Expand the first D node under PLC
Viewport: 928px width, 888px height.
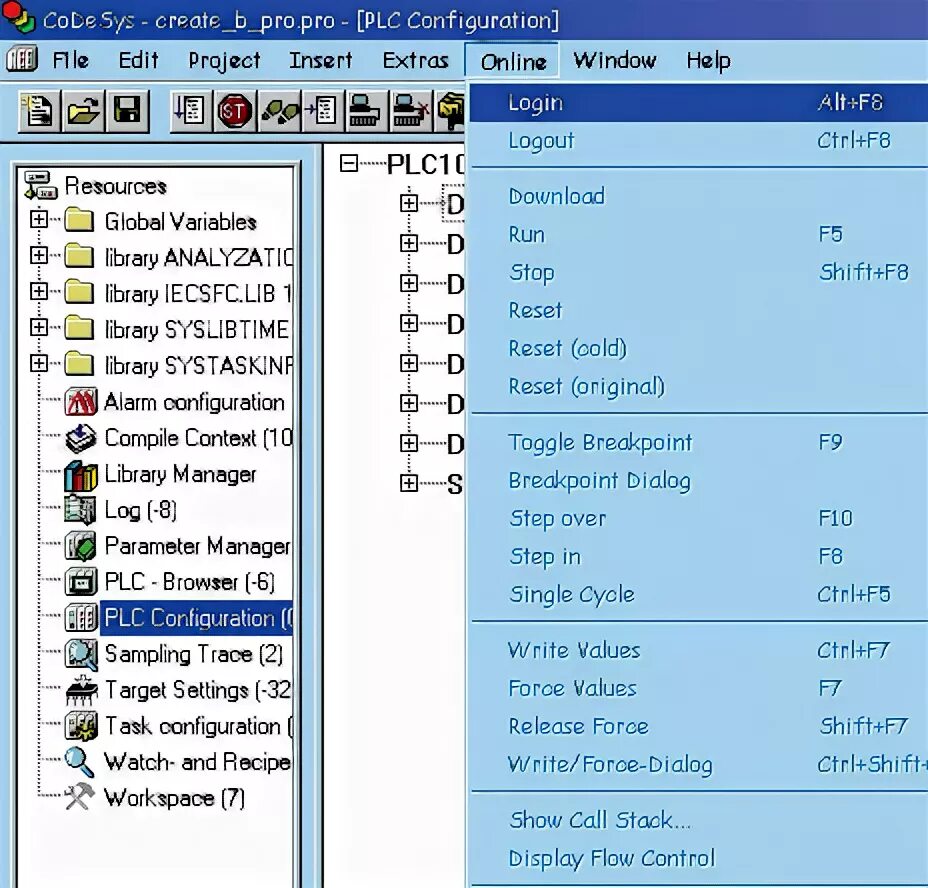408,203
